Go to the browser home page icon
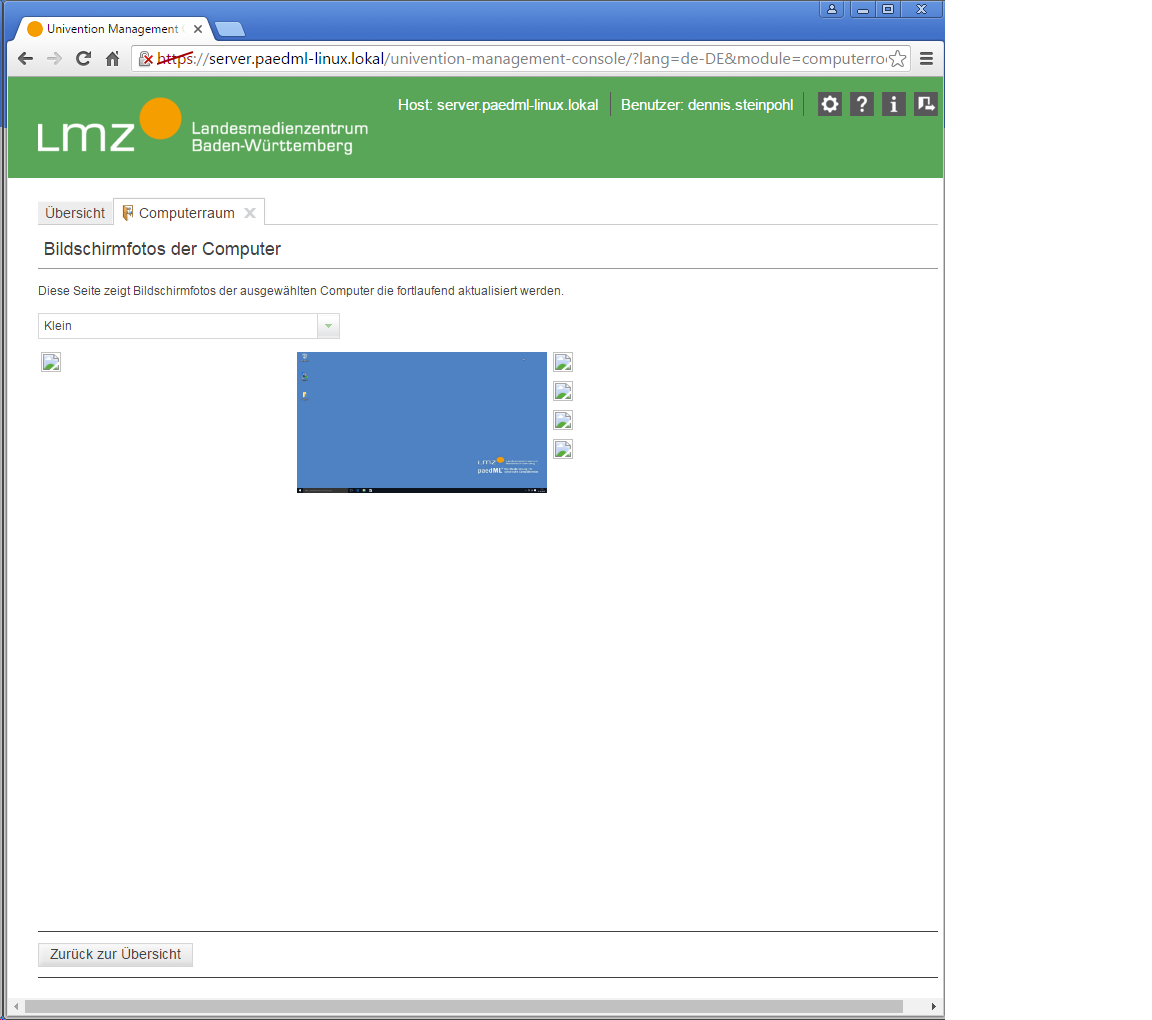Screen dimensions: 1152x1020 (113, 59)
